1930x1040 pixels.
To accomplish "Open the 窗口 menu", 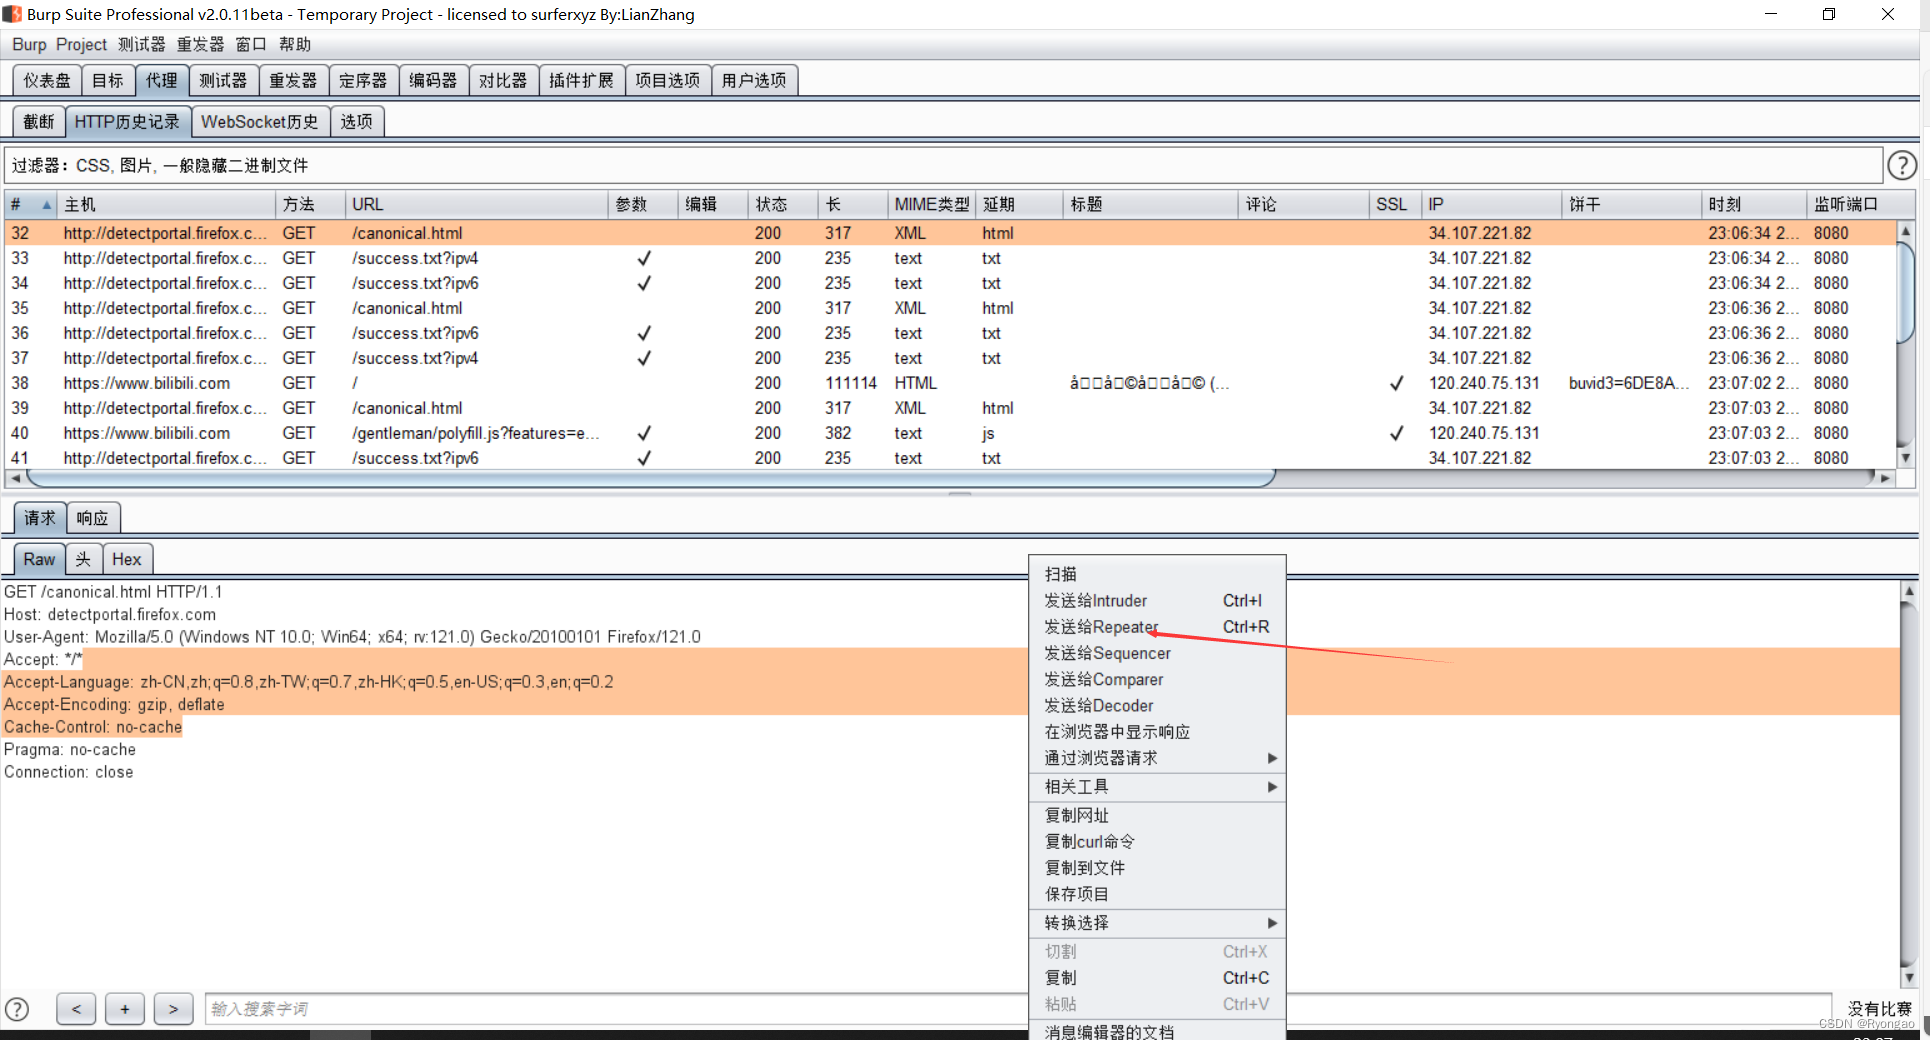I will point(251,45).
